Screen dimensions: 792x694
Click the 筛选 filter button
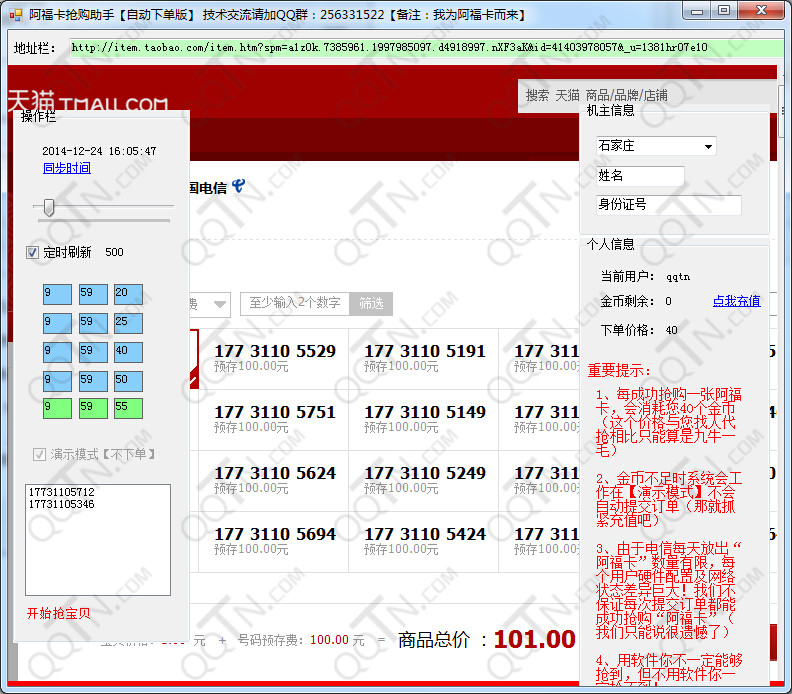click(x=371, y=303)
